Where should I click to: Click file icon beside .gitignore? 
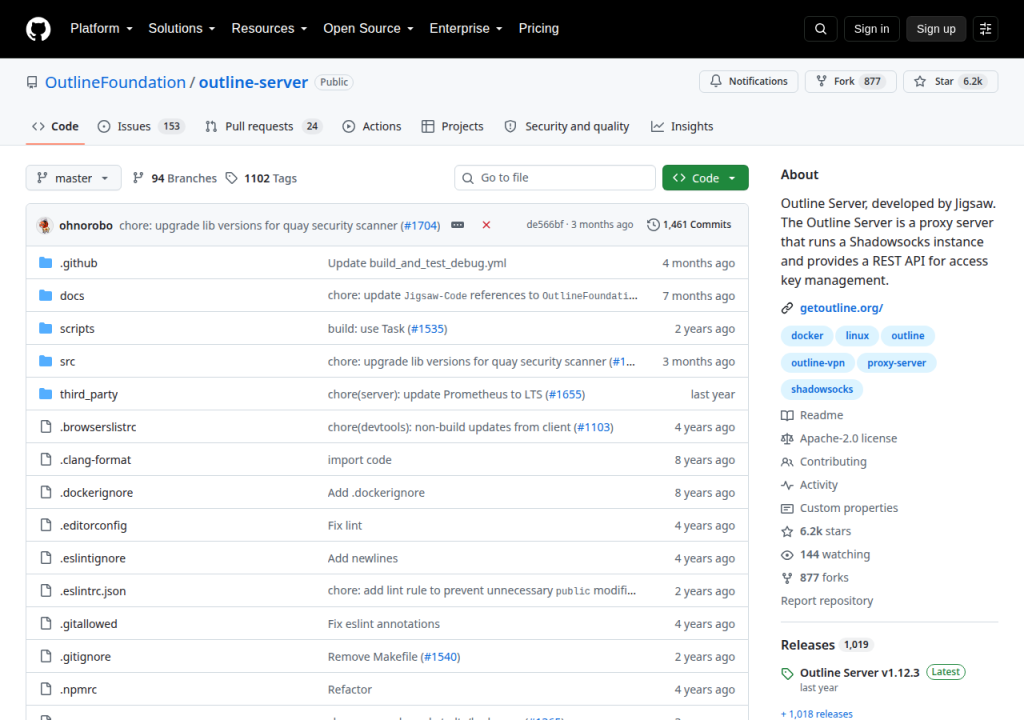coord(46,656)
